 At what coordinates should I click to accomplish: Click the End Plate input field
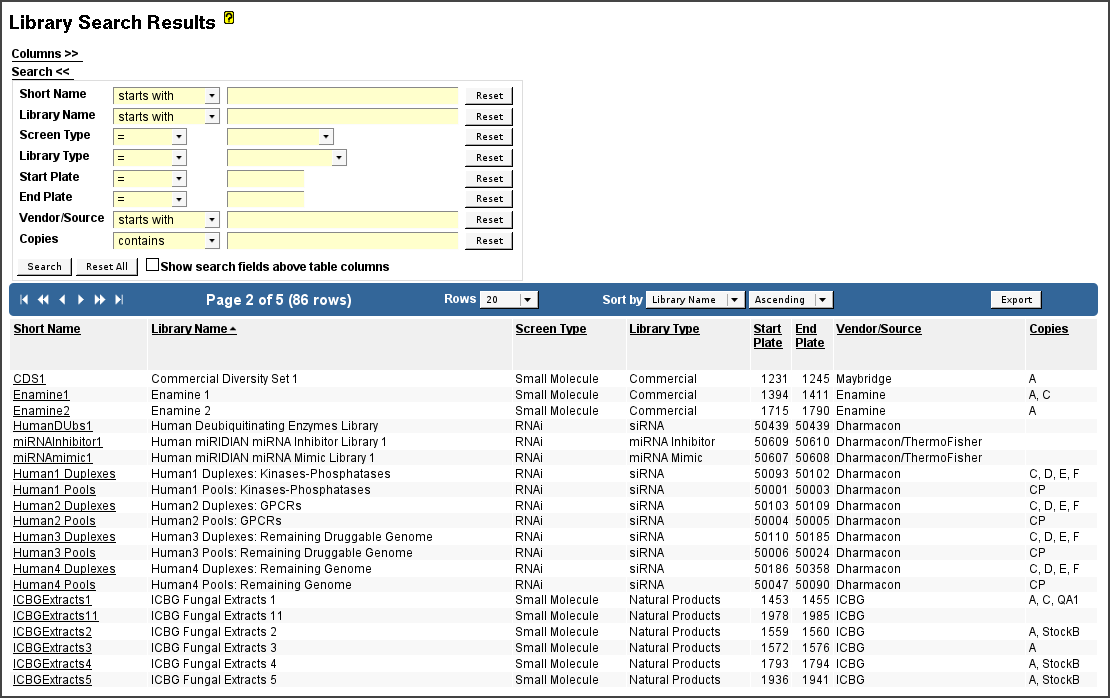pos(265,199)
